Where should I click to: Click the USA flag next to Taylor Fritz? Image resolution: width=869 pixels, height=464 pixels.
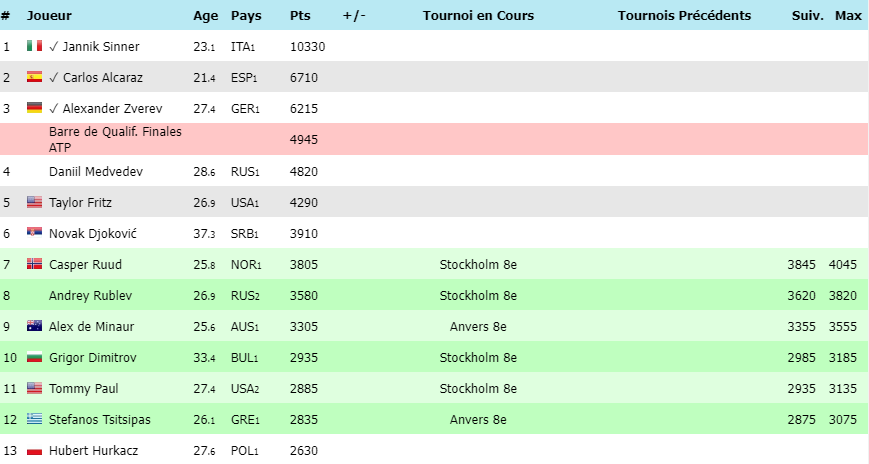34,202
